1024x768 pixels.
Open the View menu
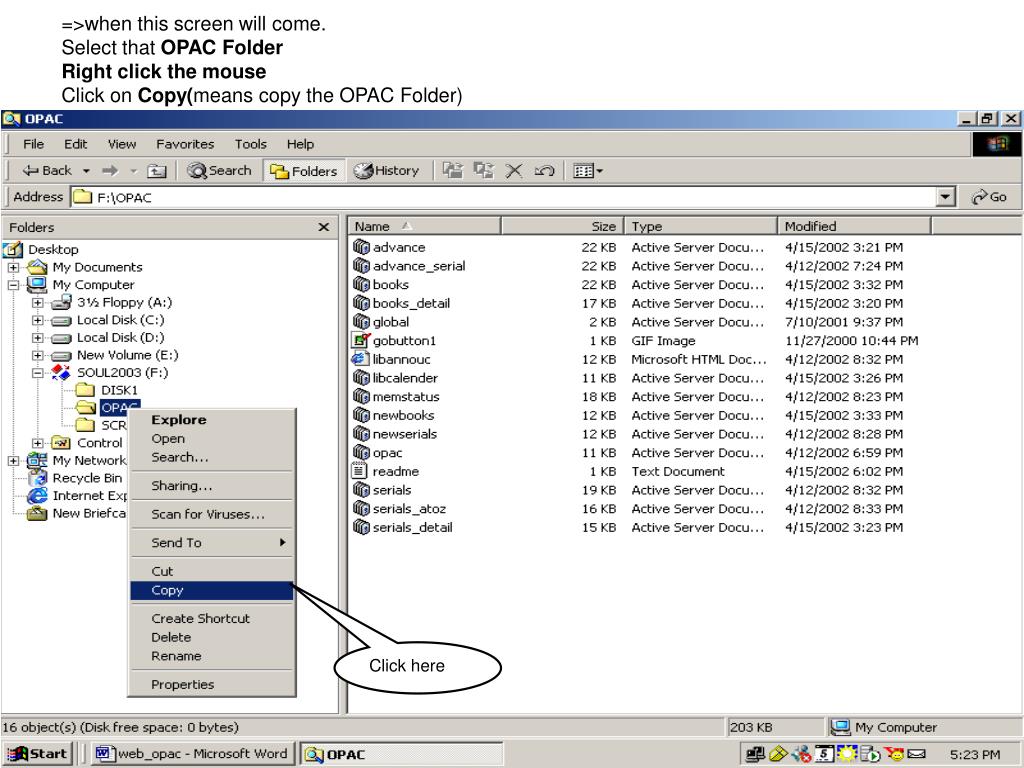click(121, 144)
